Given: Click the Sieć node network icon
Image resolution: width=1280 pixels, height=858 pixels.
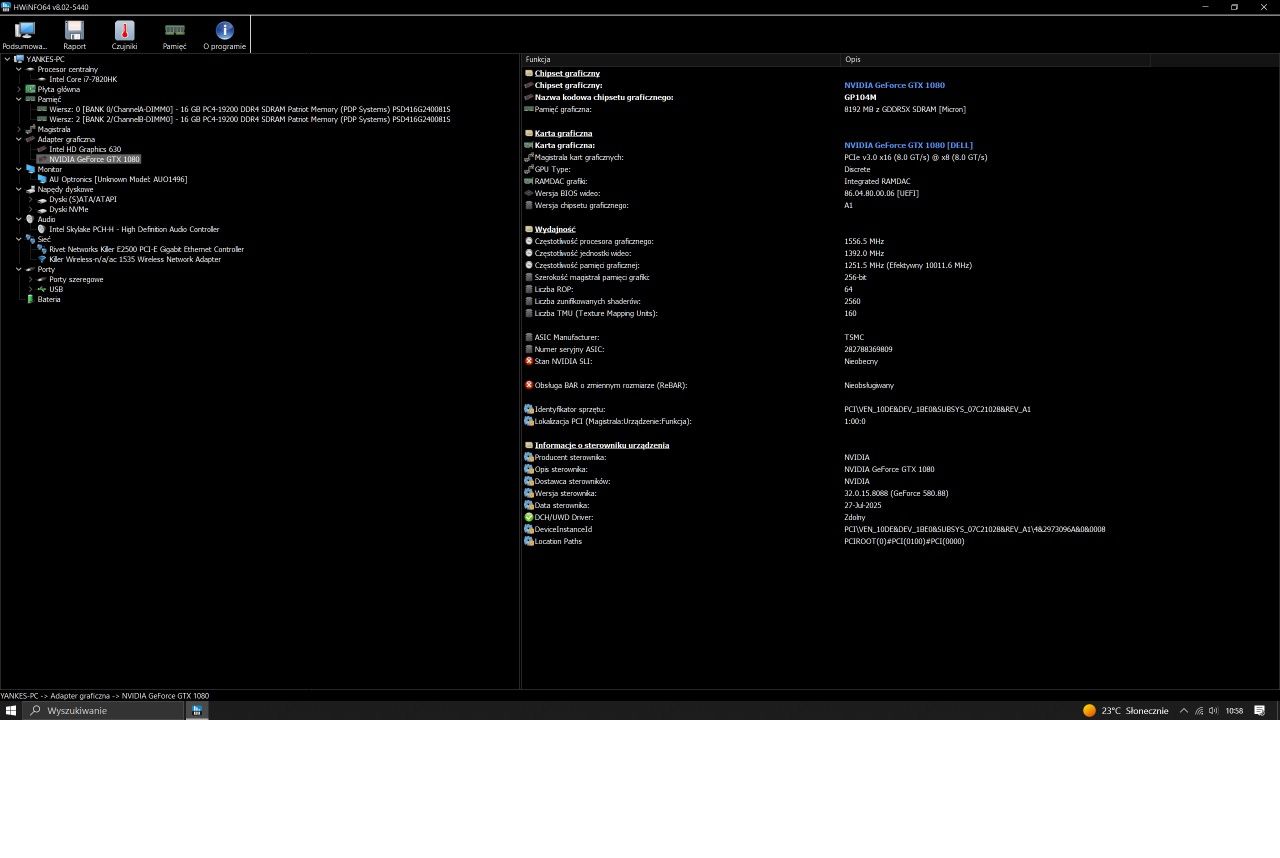Looking at the screenshot, I should (x=30, y=239).
